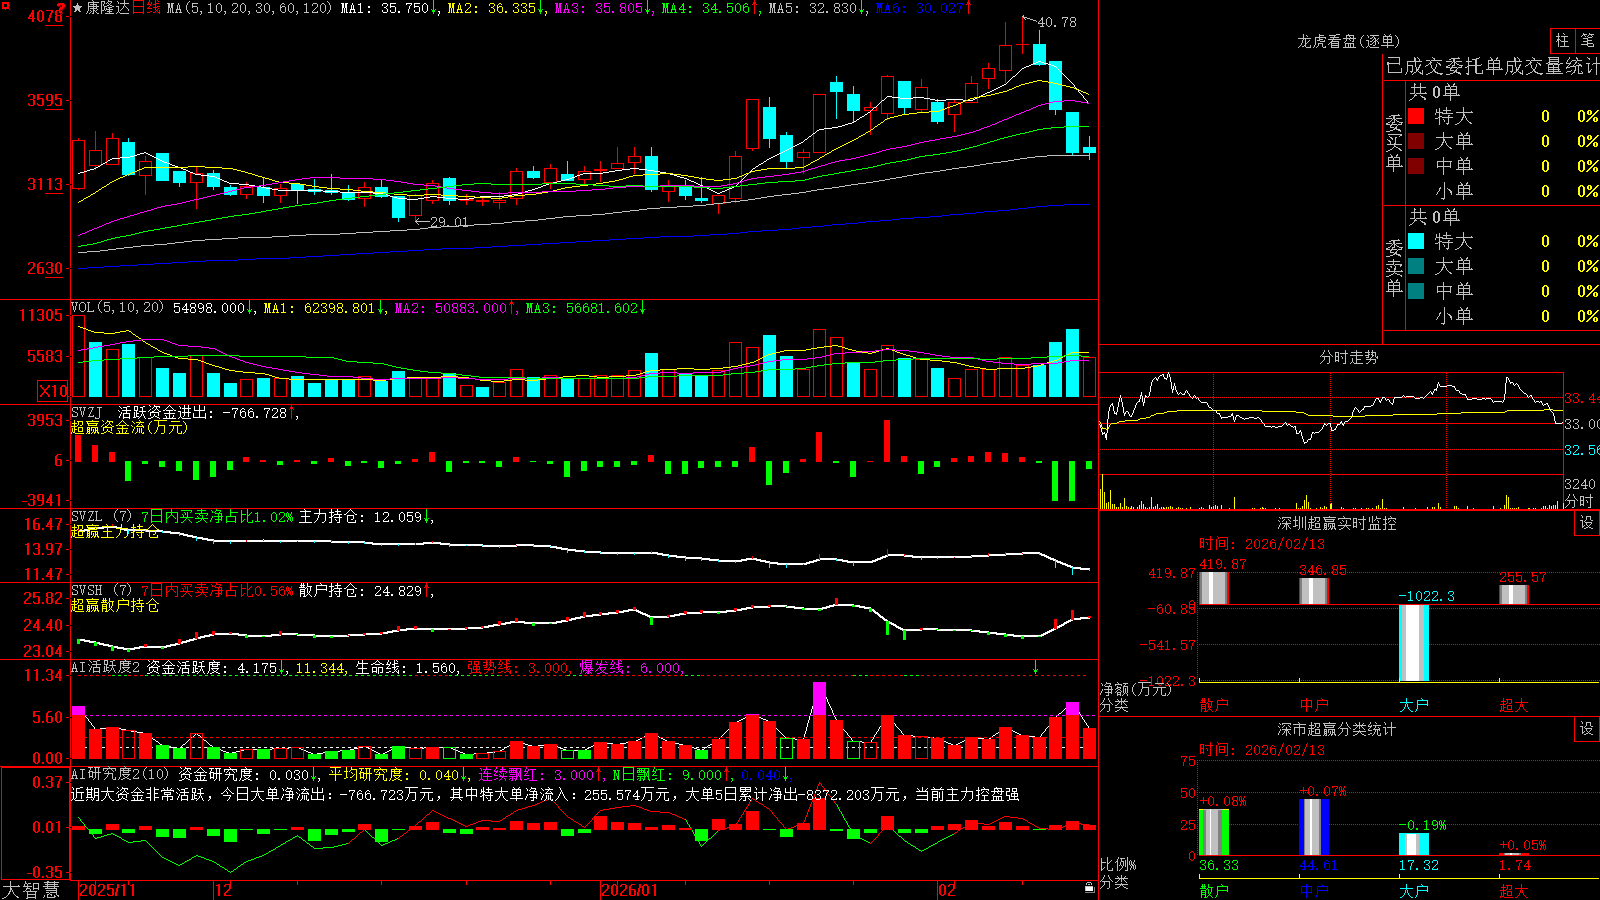
Task: Click the 小单 row under 委卖单
Action: (x=1503, y=316)
